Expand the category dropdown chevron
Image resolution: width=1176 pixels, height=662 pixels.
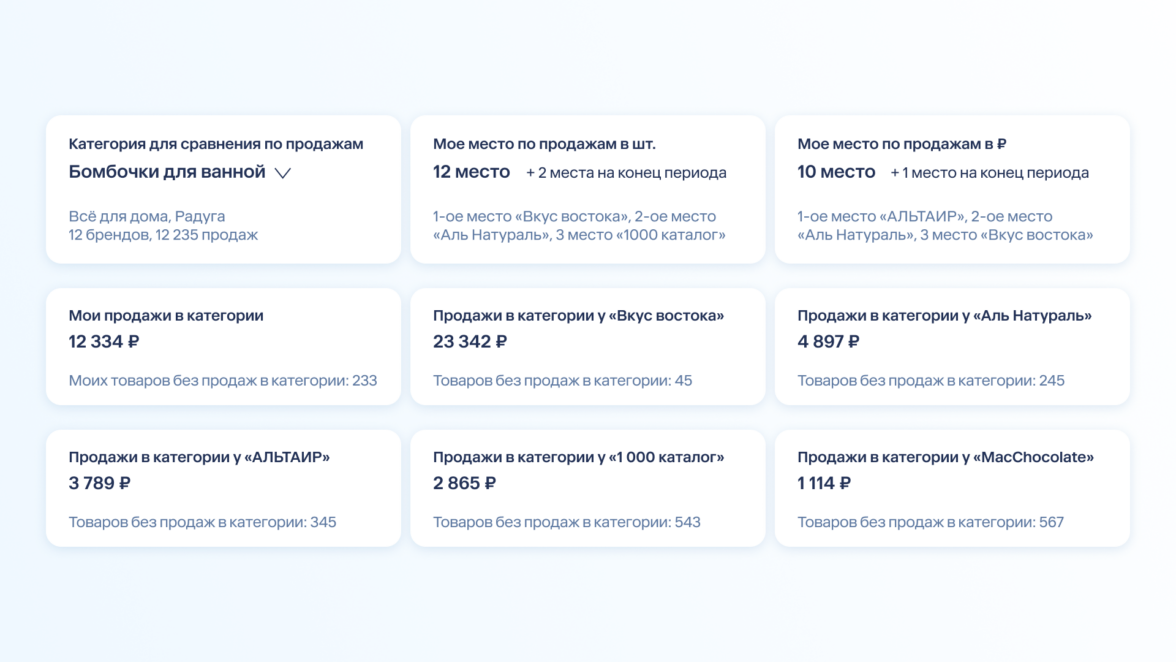tap(283, 173)
